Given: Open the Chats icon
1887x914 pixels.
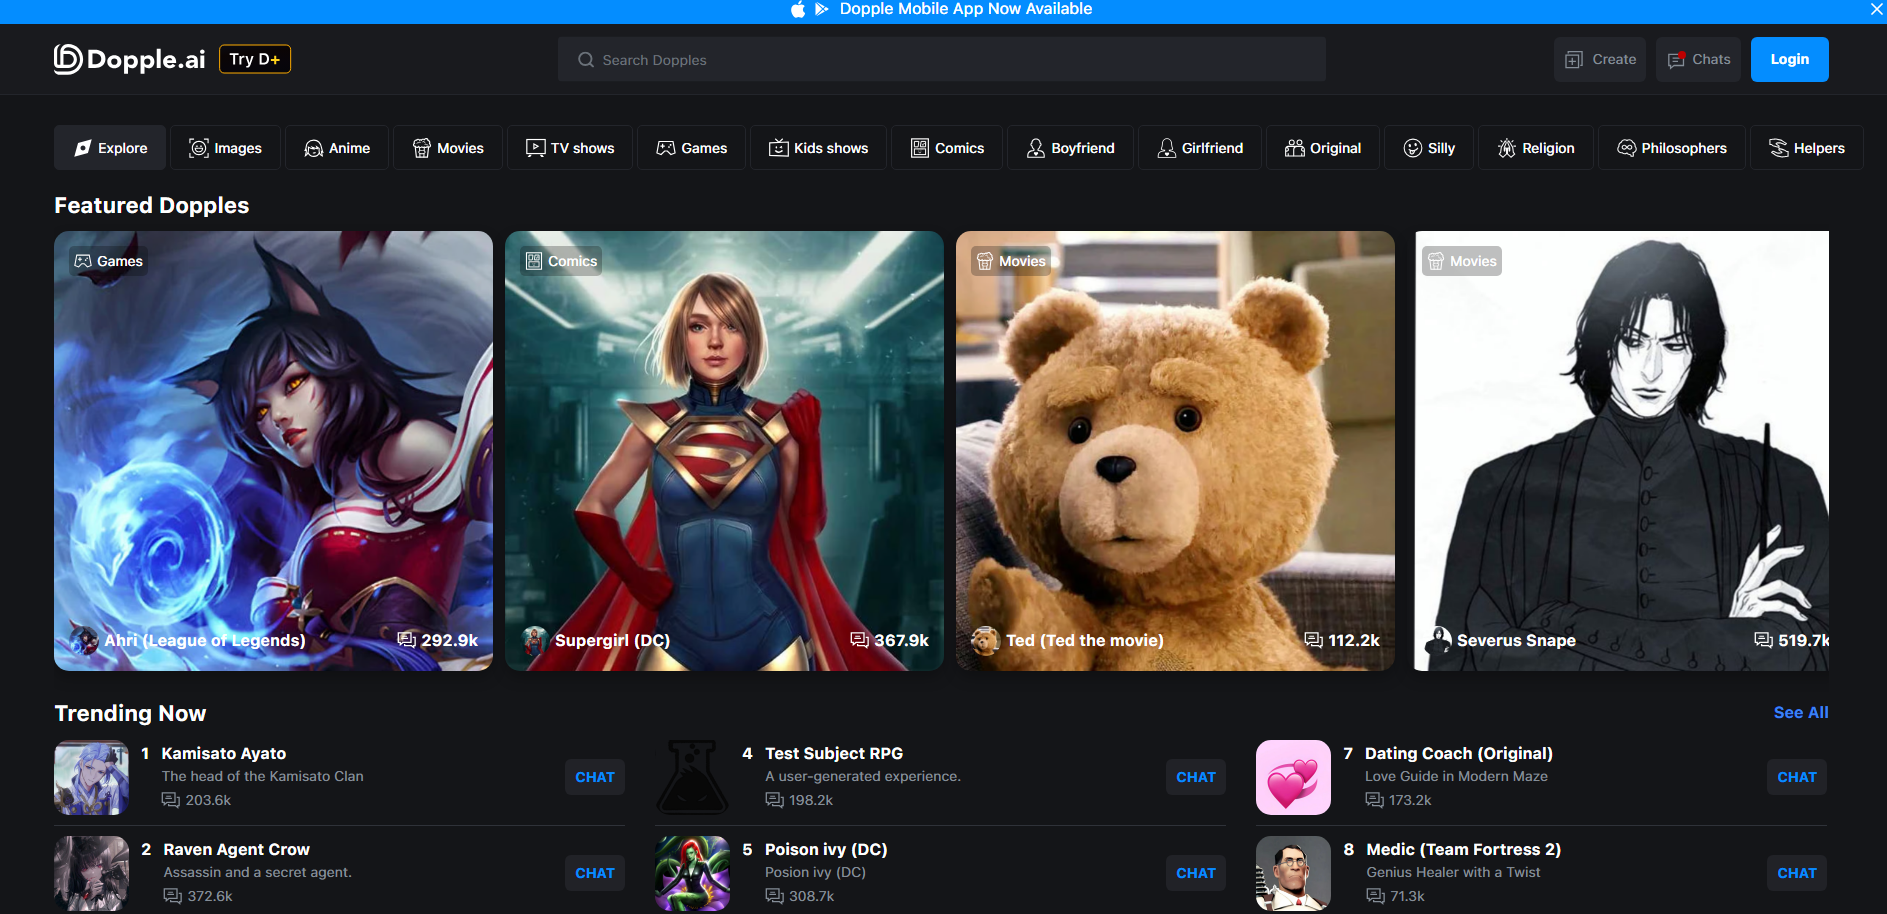Looking at the screenshot, I should 1676,59.
